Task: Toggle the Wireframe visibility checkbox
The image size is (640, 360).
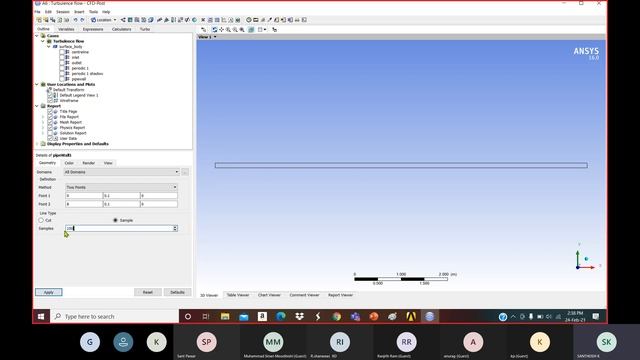Action: (x=50, y=100)
